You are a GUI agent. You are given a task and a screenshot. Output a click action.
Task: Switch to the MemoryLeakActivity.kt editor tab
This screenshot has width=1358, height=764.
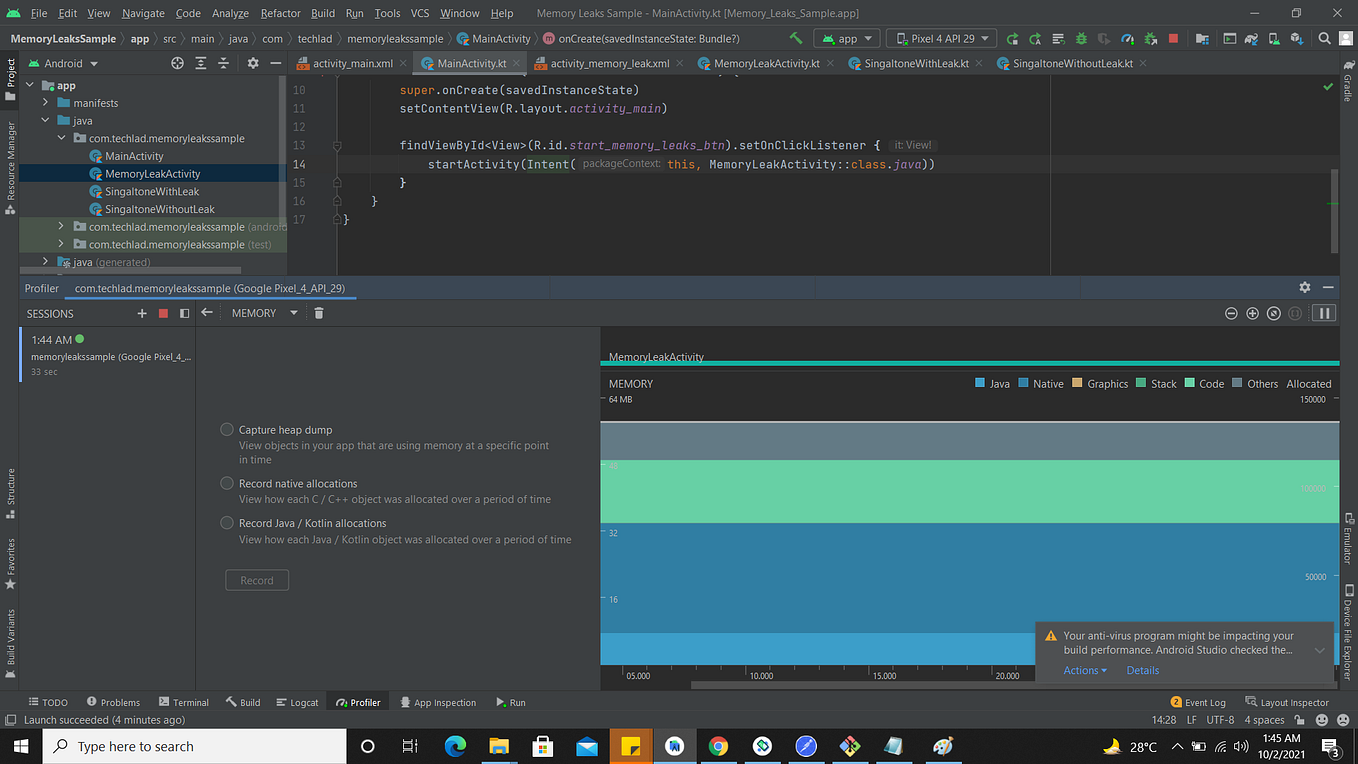click(x=758, y=63)
